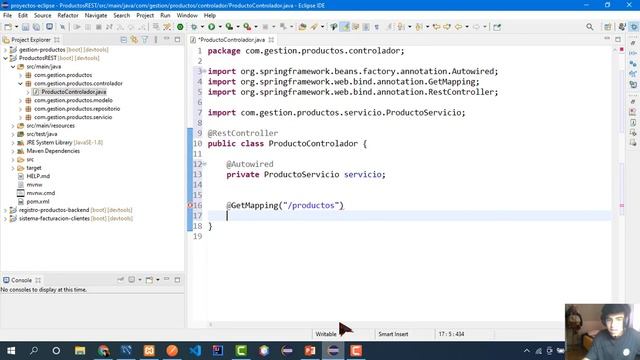
Task: Fold imports using line 3 marker
Action: coord(204,71)
